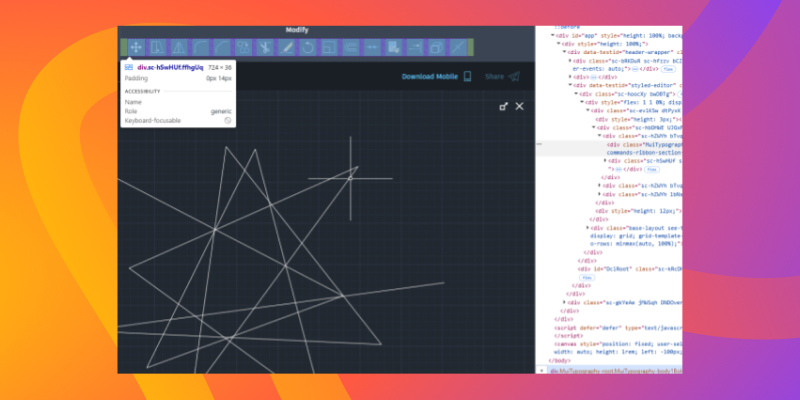Click the paper-plane Share icon
This screenshot has height=400, width=800.
(x=514, y=77)
